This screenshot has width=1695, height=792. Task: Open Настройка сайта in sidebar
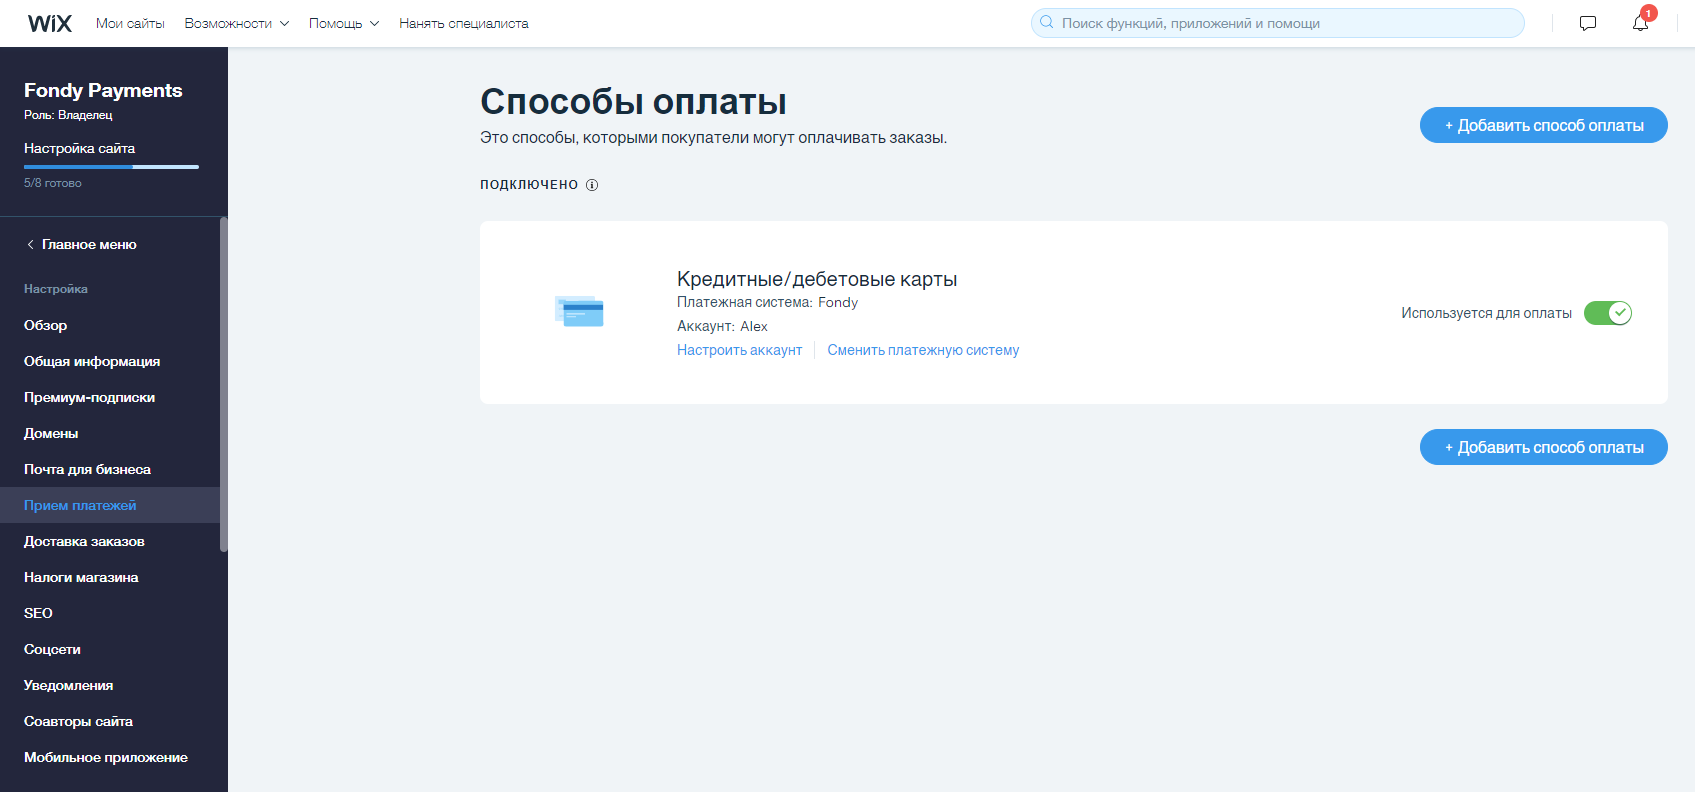(80, 148)
